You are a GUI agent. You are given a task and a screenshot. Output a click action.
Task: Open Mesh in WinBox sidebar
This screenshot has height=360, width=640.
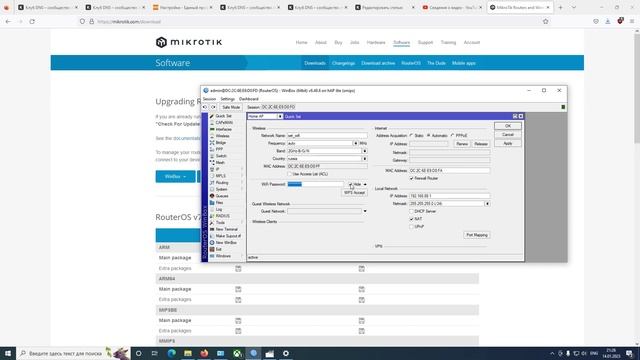point(220,162)
